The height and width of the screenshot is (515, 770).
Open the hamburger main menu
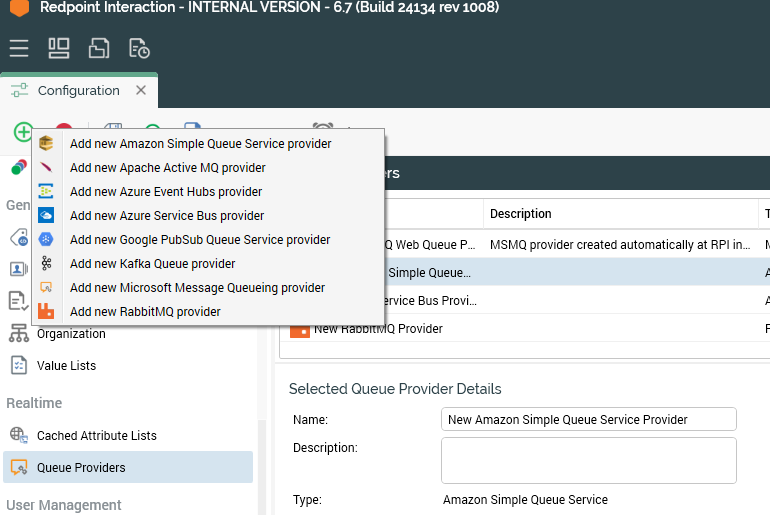click(19, 48)
